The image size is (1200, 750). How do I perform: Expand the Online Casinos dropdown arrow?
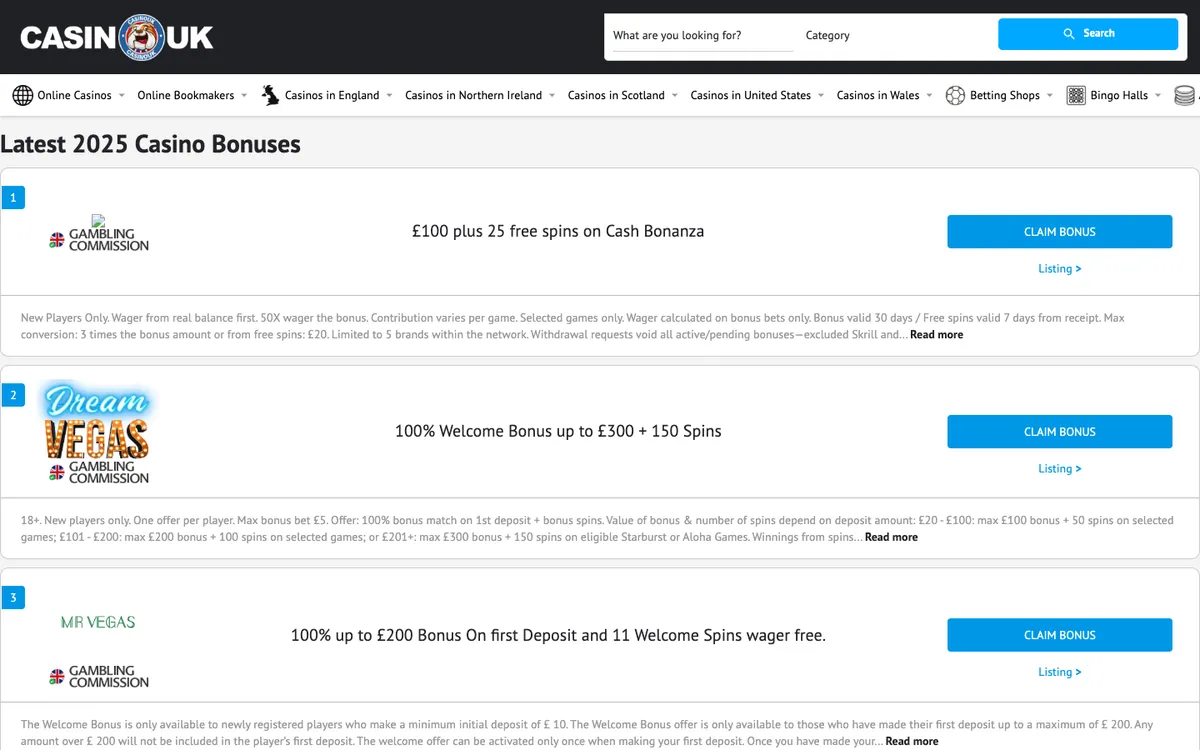coord(121,96)
